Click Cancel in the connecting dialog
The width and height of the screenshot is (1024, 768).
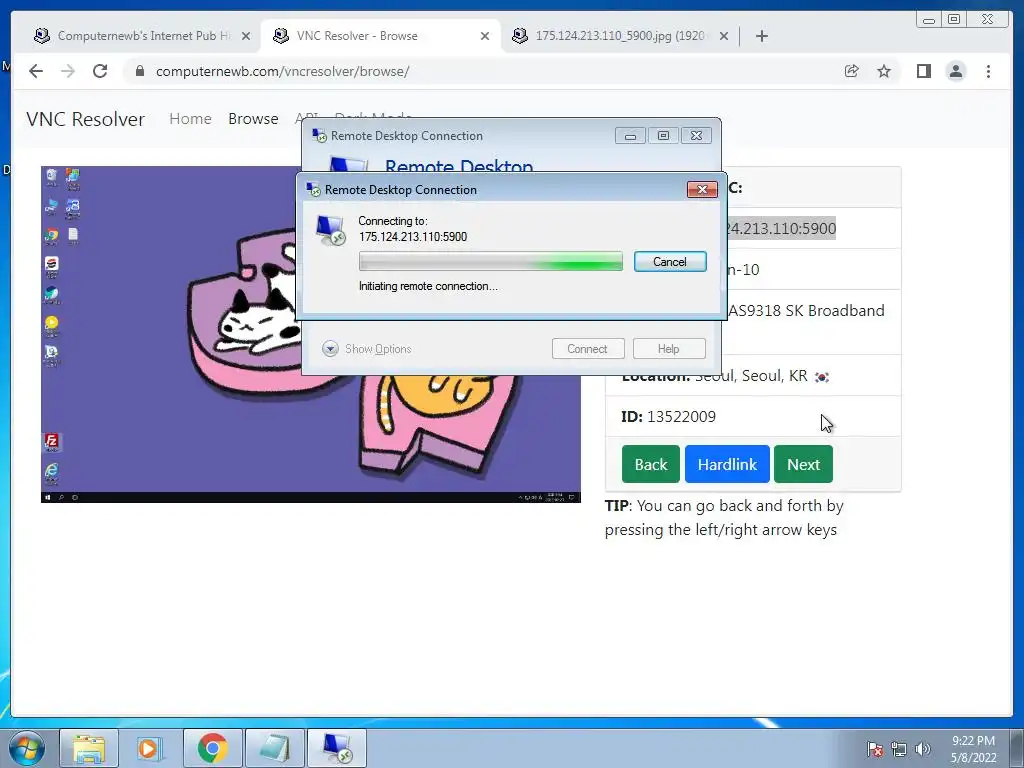point(670,262)
